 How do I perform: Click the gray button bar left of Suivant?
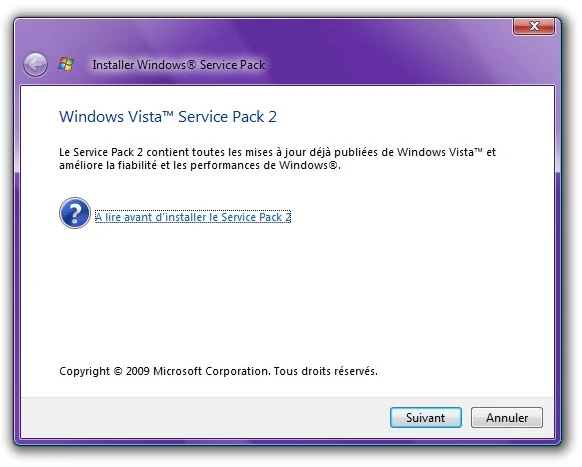tap(204, 418)
